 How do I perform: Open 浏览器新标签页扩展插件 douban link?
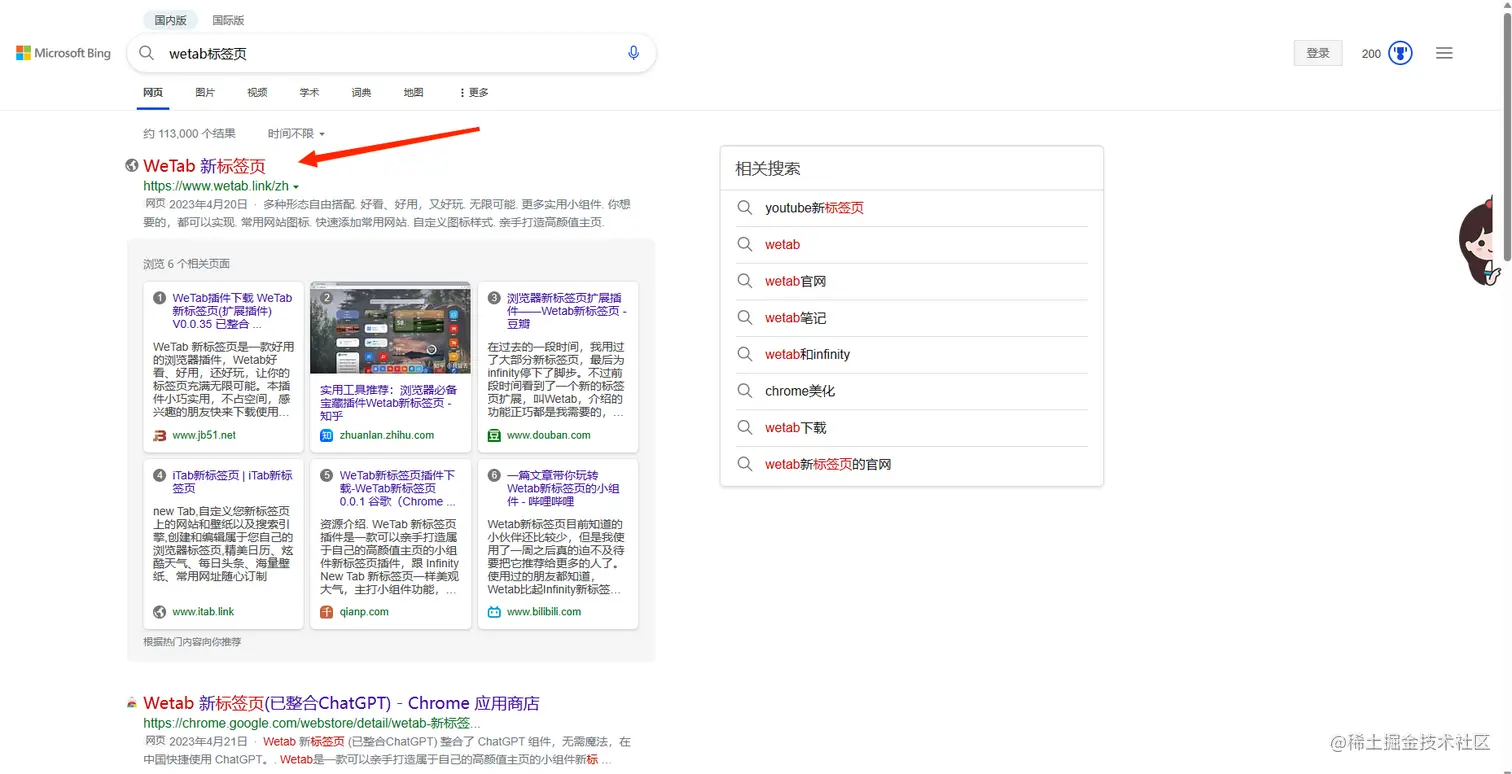(x=567, y=311)
